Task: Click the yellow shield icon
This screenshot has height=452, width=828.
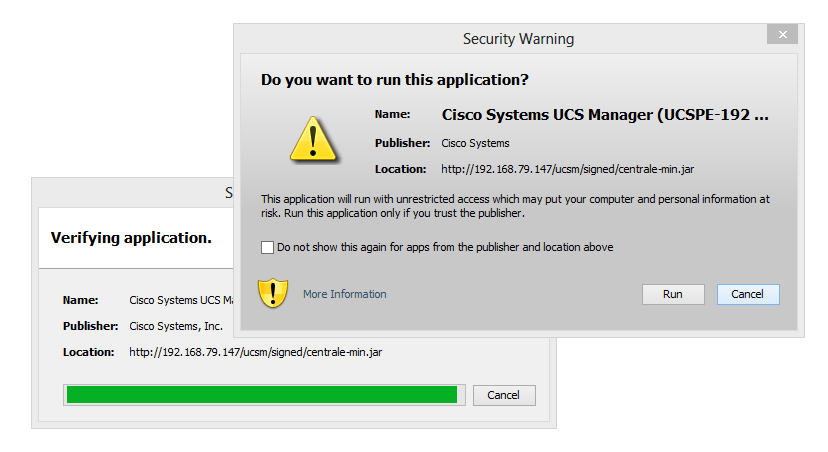Action: pos(272,293)
